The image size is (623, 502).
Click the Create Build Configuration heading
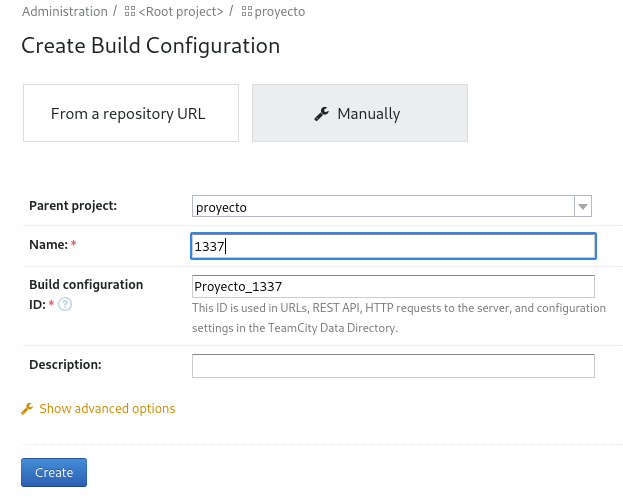click(151, 45)
